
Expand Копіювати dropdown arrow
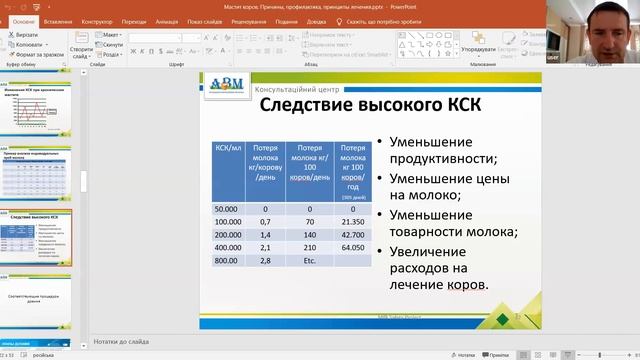click(47, 44)
